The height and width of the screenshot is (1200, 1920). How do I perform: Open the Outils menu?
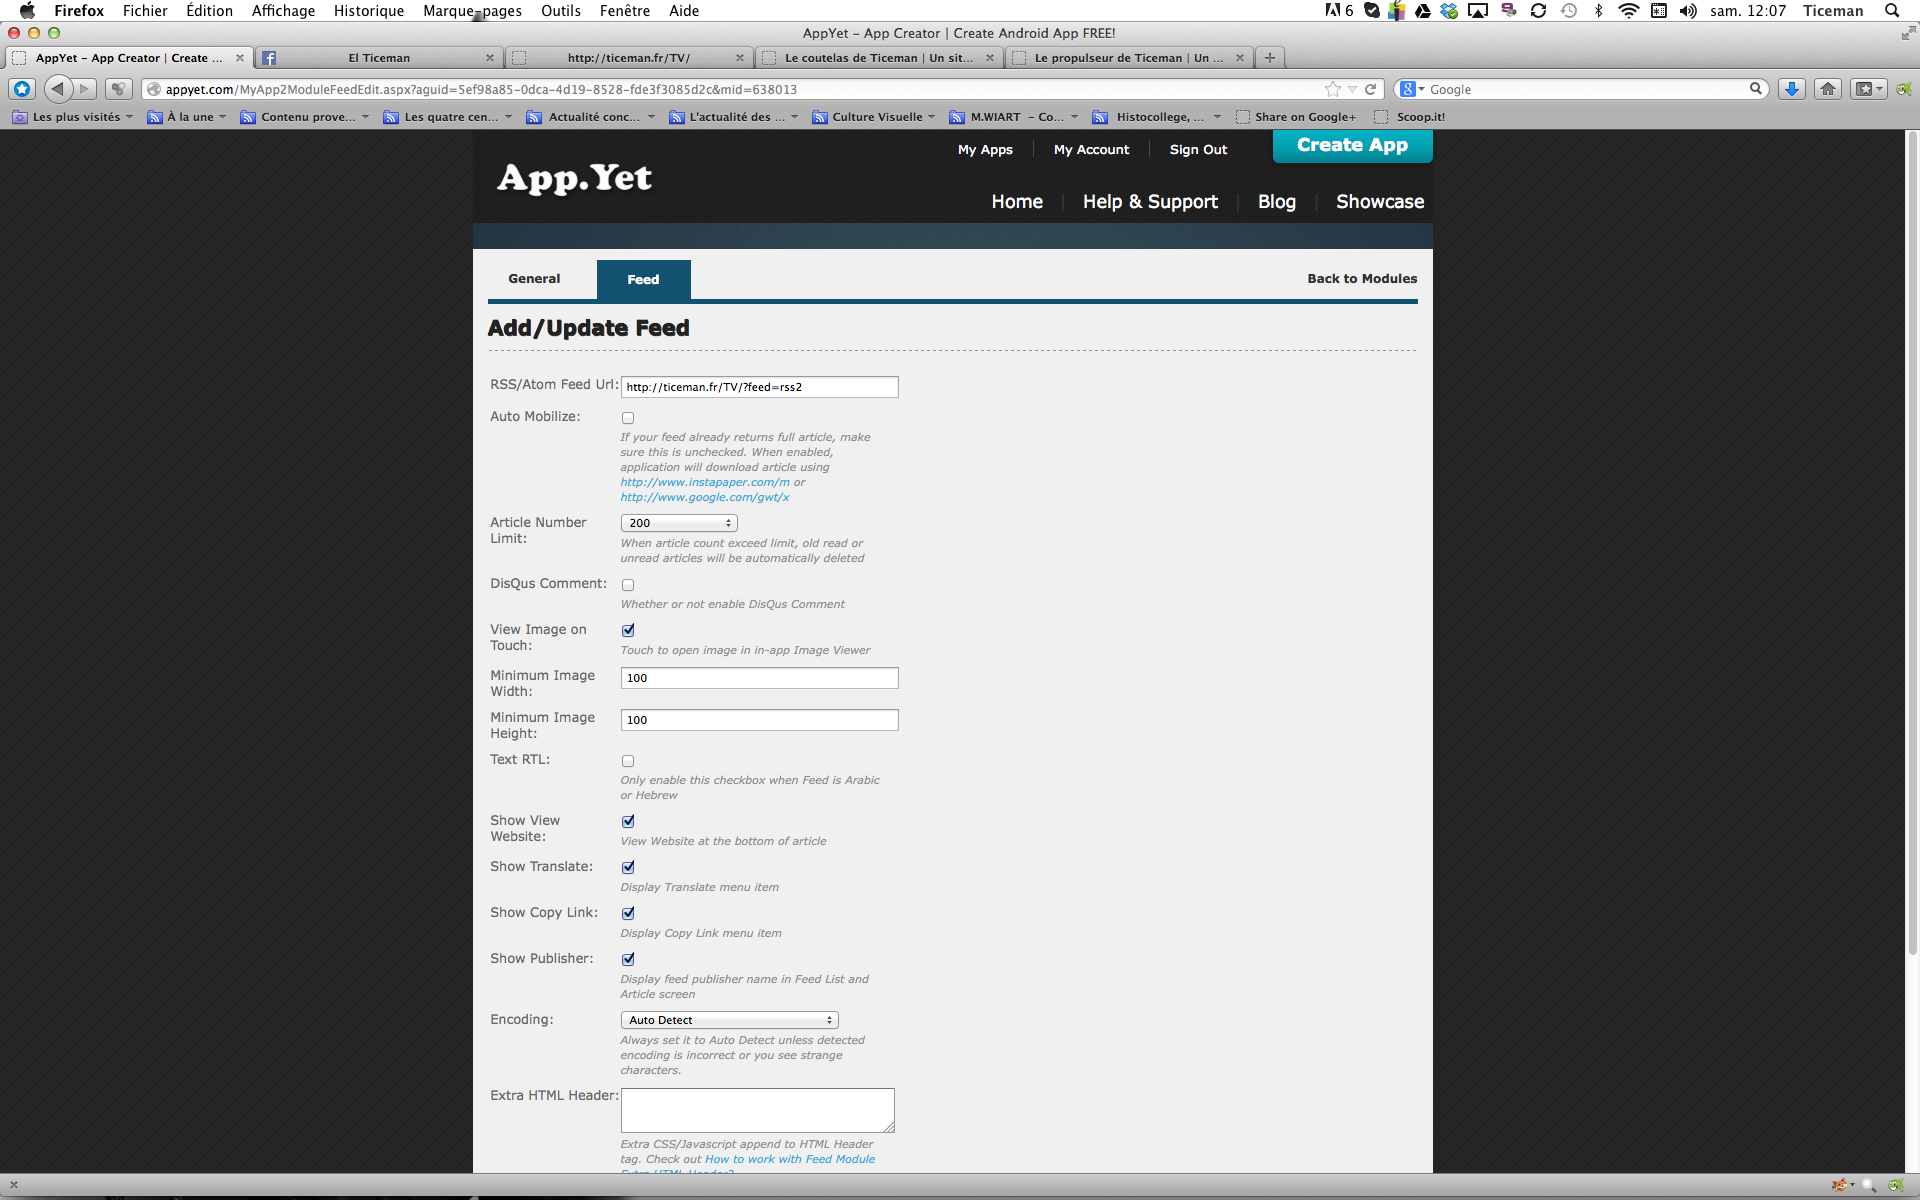tap(560, 11)
